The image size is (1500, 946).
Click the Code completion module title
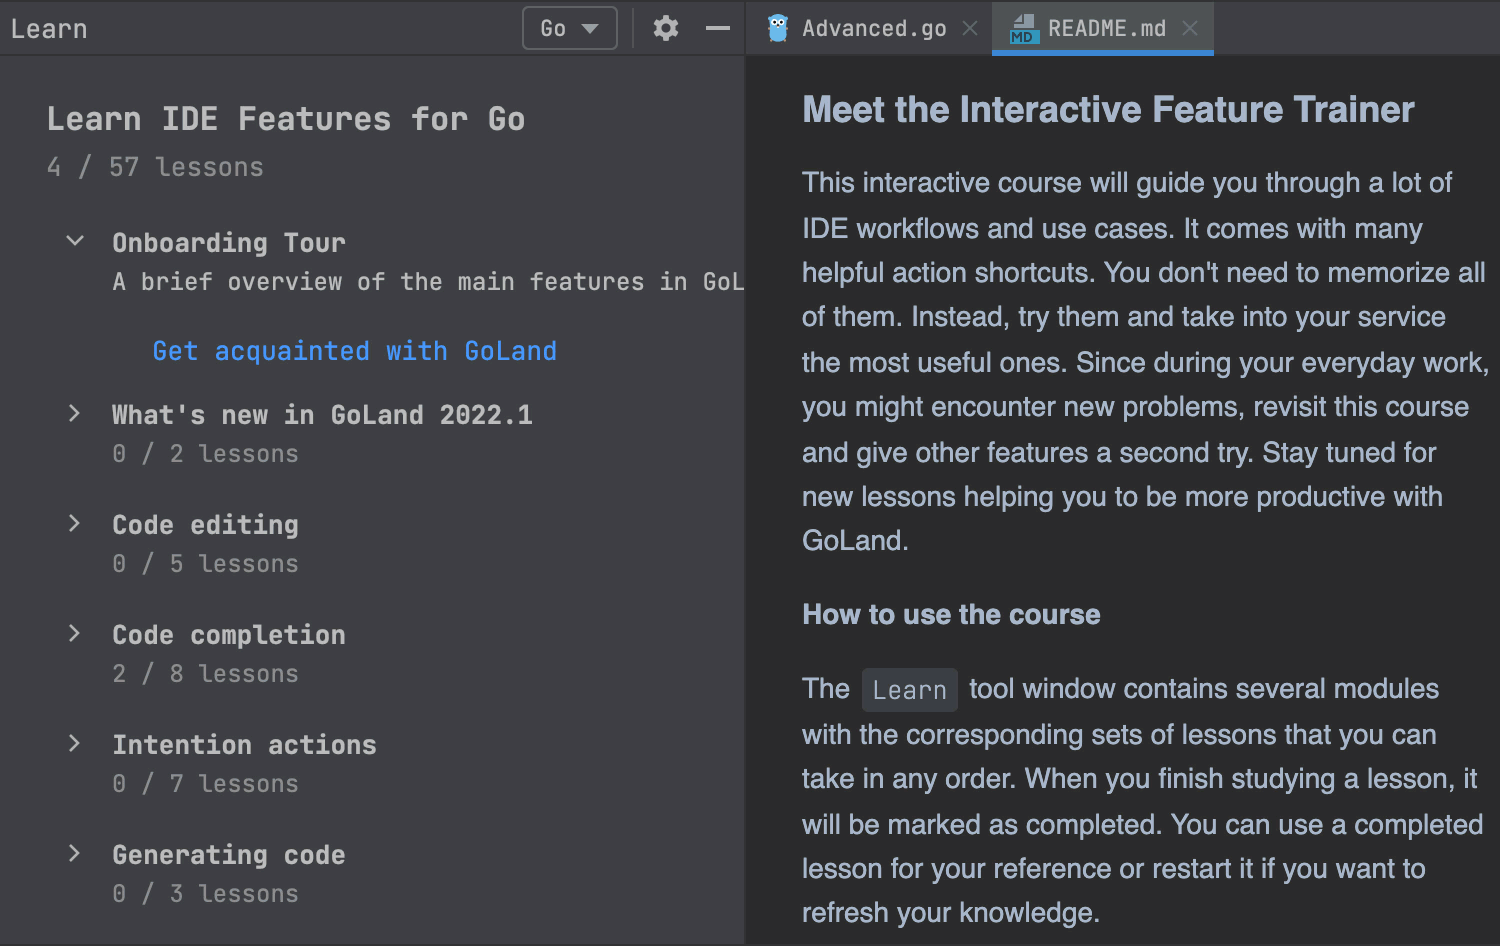(x=229, y=635)
